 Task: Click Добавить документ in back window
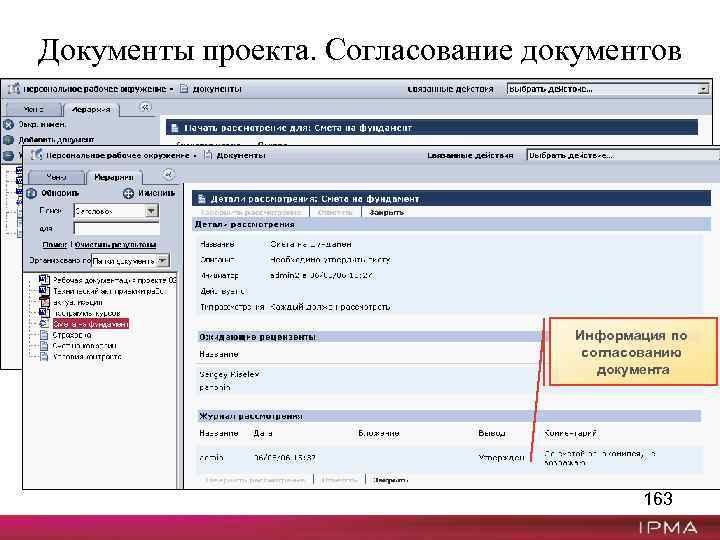[x=56, y=140]
